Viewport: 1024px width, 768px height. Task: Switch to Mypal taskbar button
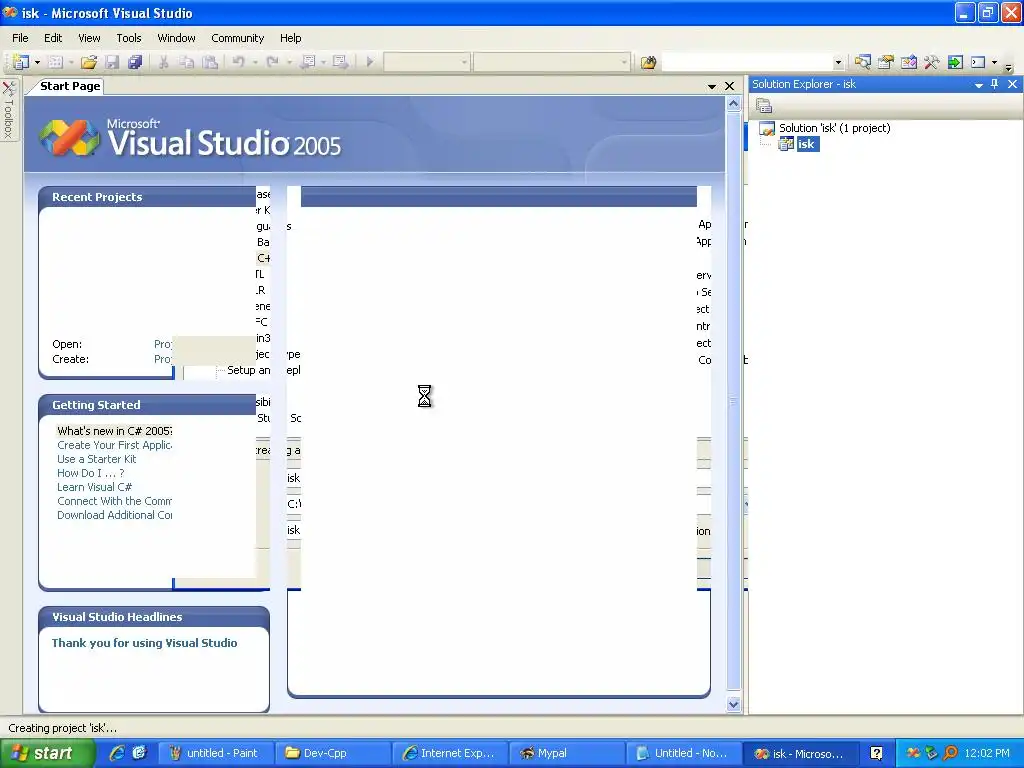pyautogui.click(x=566, y=753)
